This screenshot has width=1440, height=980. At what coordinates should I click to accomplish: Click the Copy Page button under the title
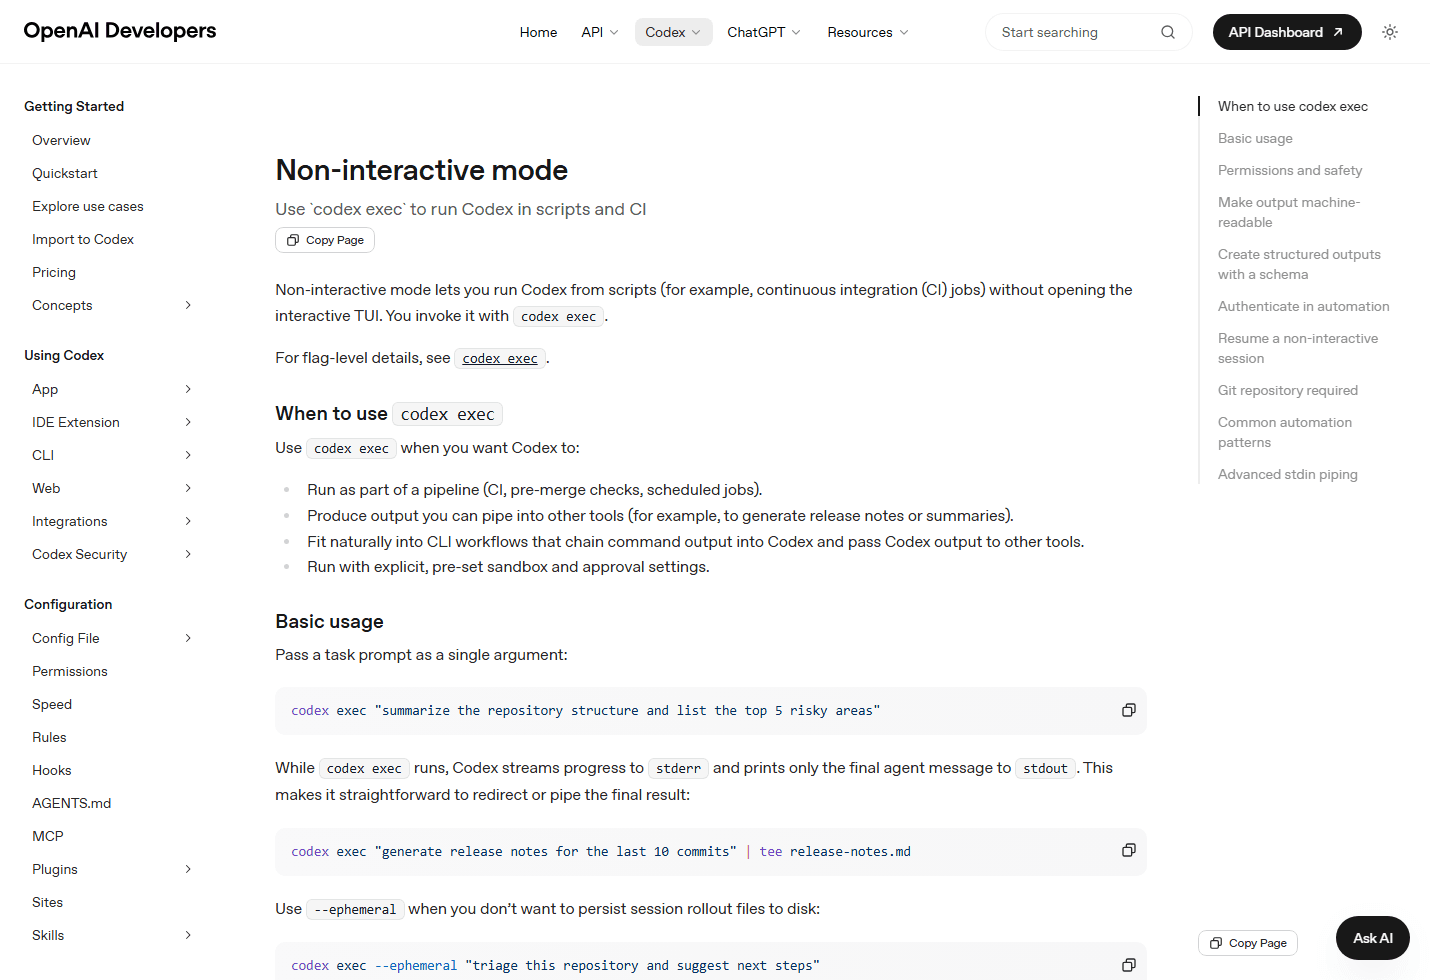(325, 240)
